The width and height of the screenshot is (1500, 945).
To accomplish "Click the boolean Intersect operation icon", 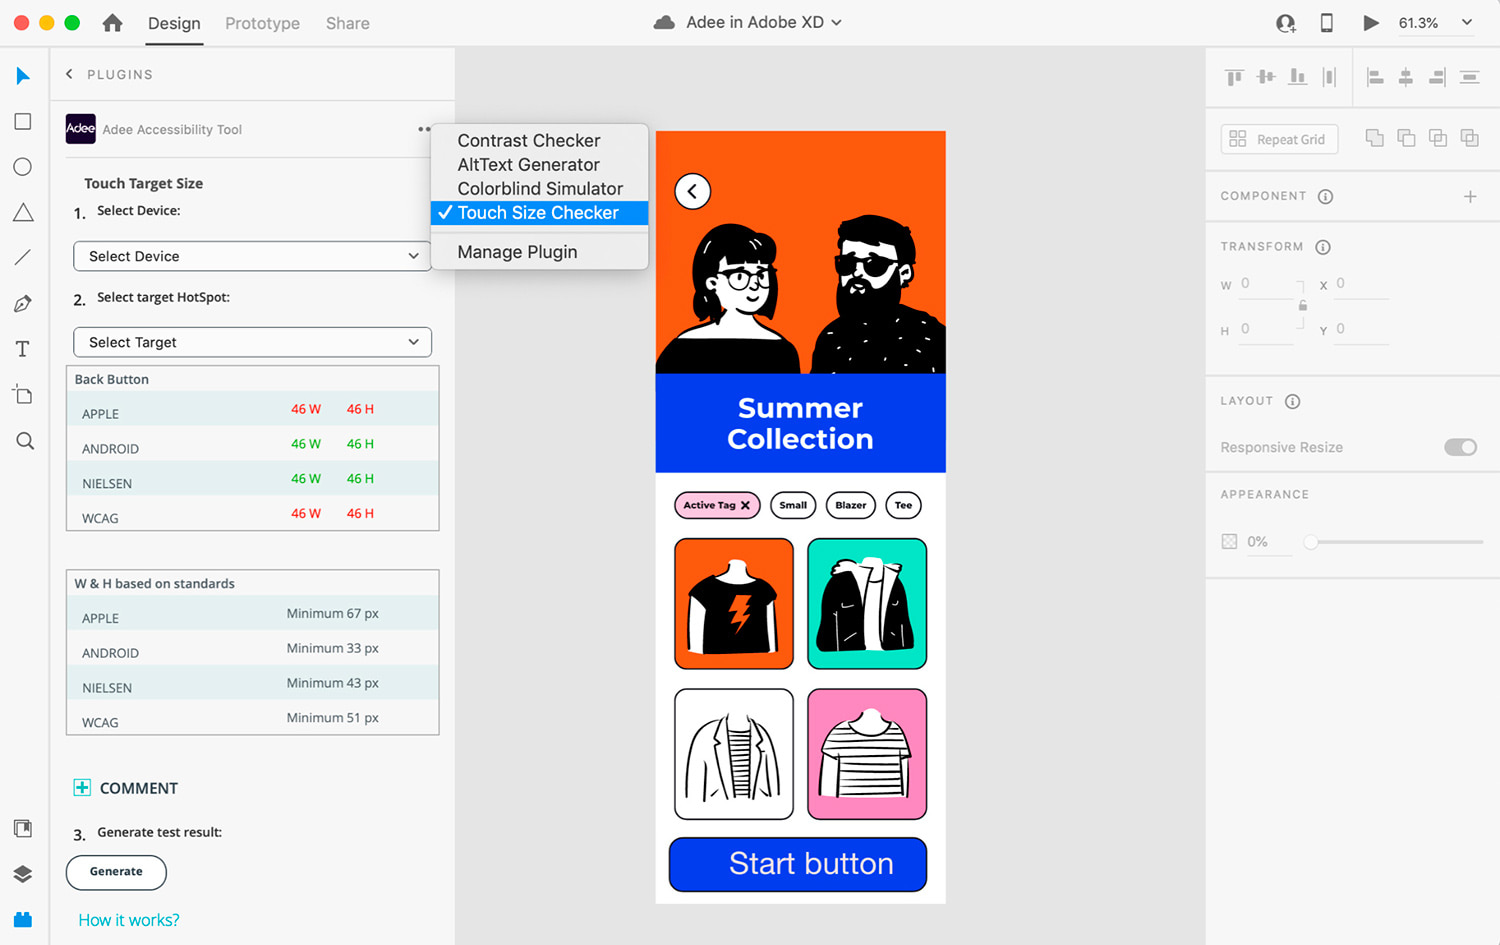I will click(1438, 138).
